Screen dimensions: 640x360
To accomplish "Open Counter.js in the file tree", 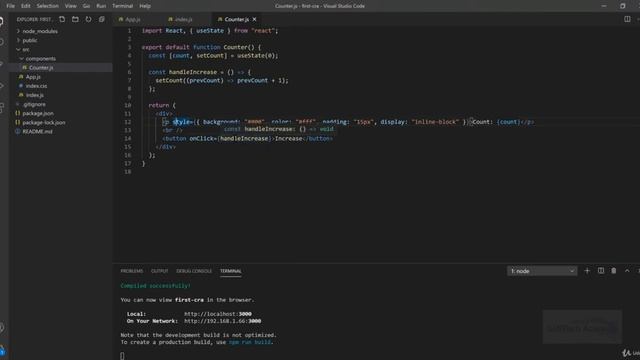I will click(41, 68).
